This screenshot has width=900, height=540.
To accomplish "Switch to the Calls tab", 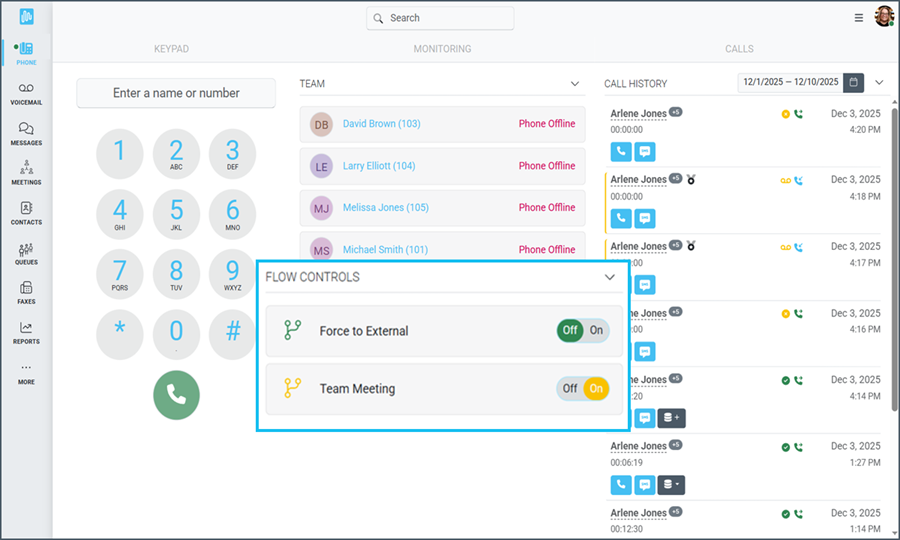I will tap(739, 49).
